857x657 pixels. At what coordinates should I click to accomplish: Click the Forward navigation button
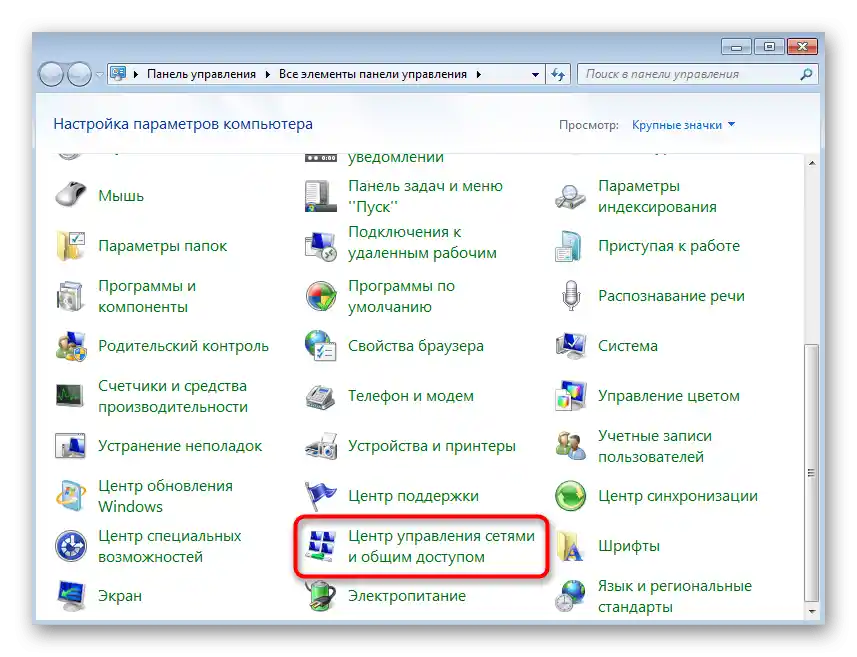(x=79, y=74)
